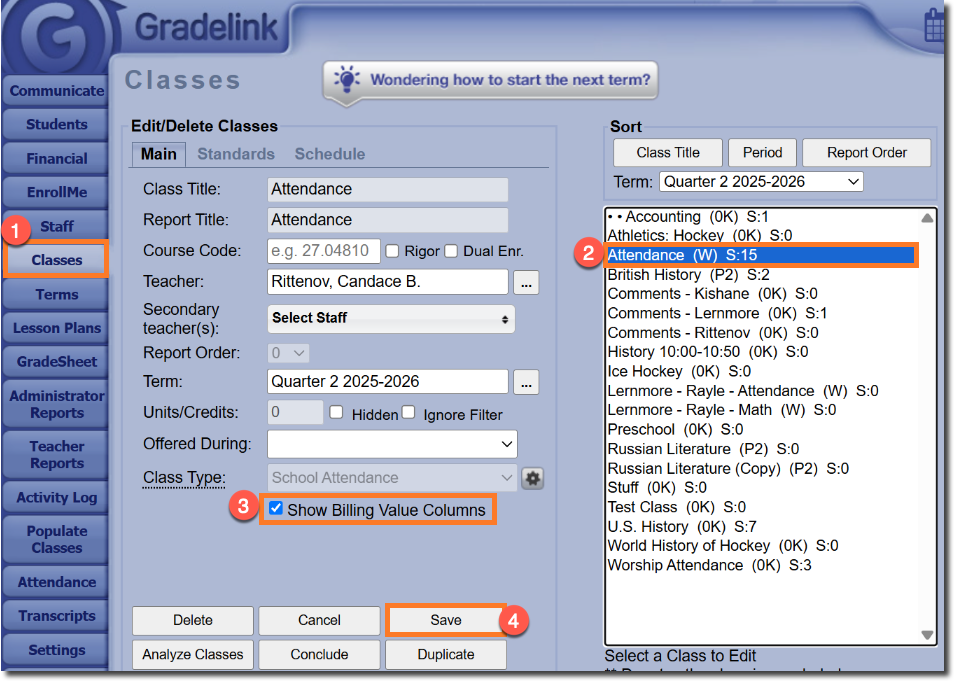
Task: Click the Delete button
Action: click(193, 620)
